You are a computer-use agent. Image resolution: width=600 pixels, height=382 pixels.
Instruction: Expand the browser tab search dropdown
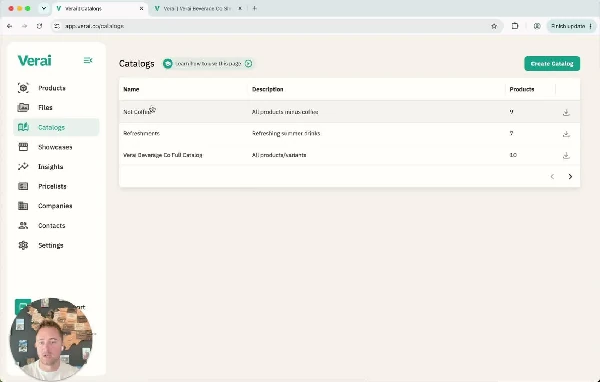[x=44, y=8]
